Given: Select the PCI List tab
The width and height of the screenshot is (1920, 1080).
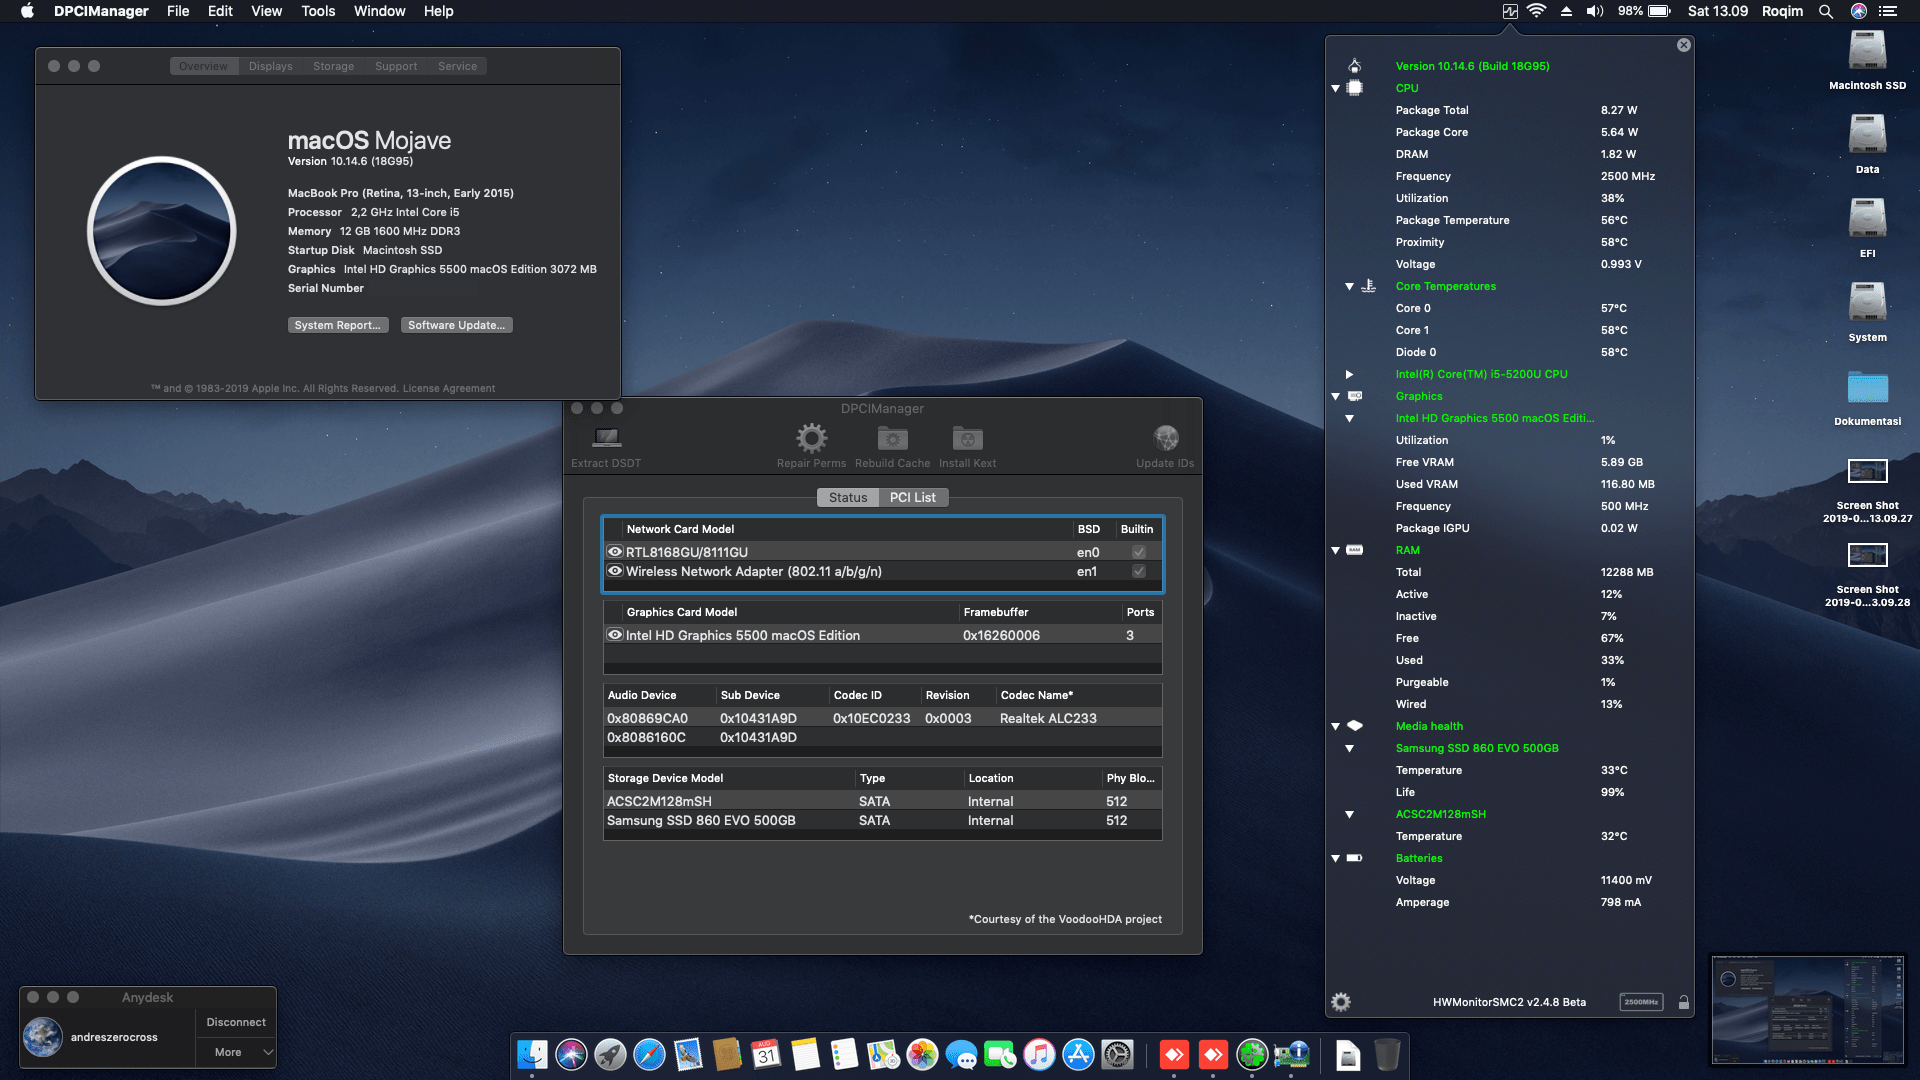Looking at the screenshot, I should click(913, 497).
